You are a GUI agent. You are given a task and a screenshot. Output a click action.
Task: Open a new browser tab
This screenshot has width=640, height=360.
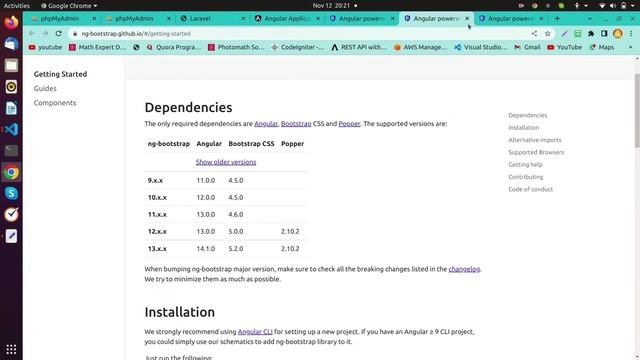coord(557,18)
